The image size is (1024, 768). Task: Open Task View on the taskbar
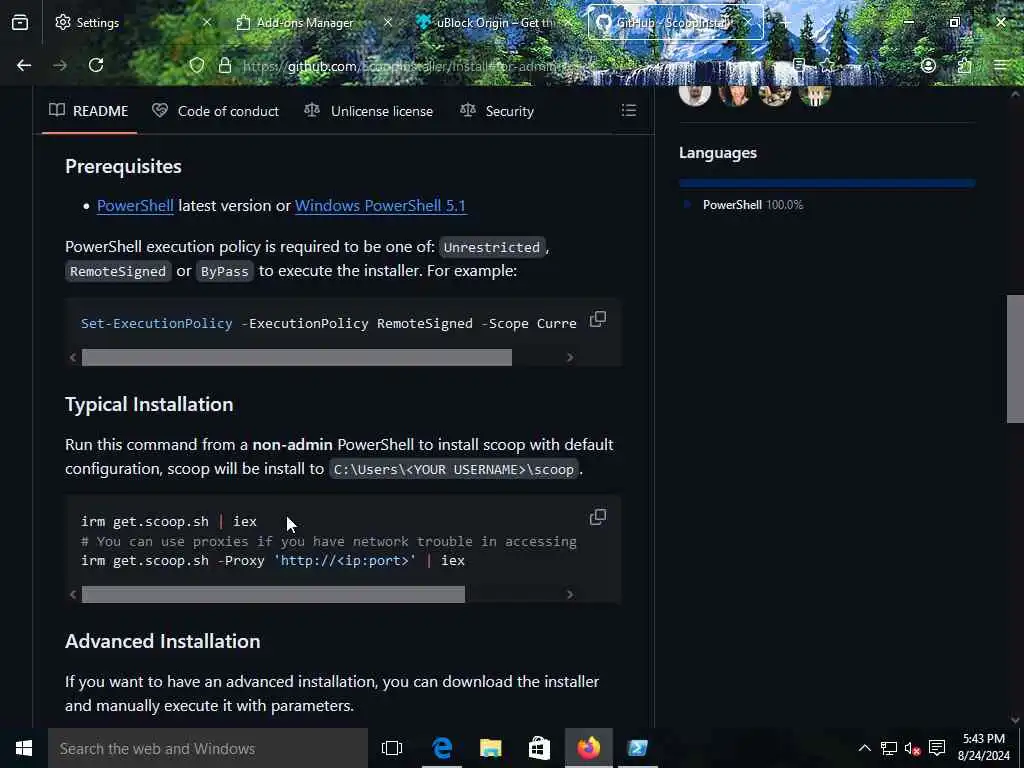pyautogui.click(x=392, y=748)
